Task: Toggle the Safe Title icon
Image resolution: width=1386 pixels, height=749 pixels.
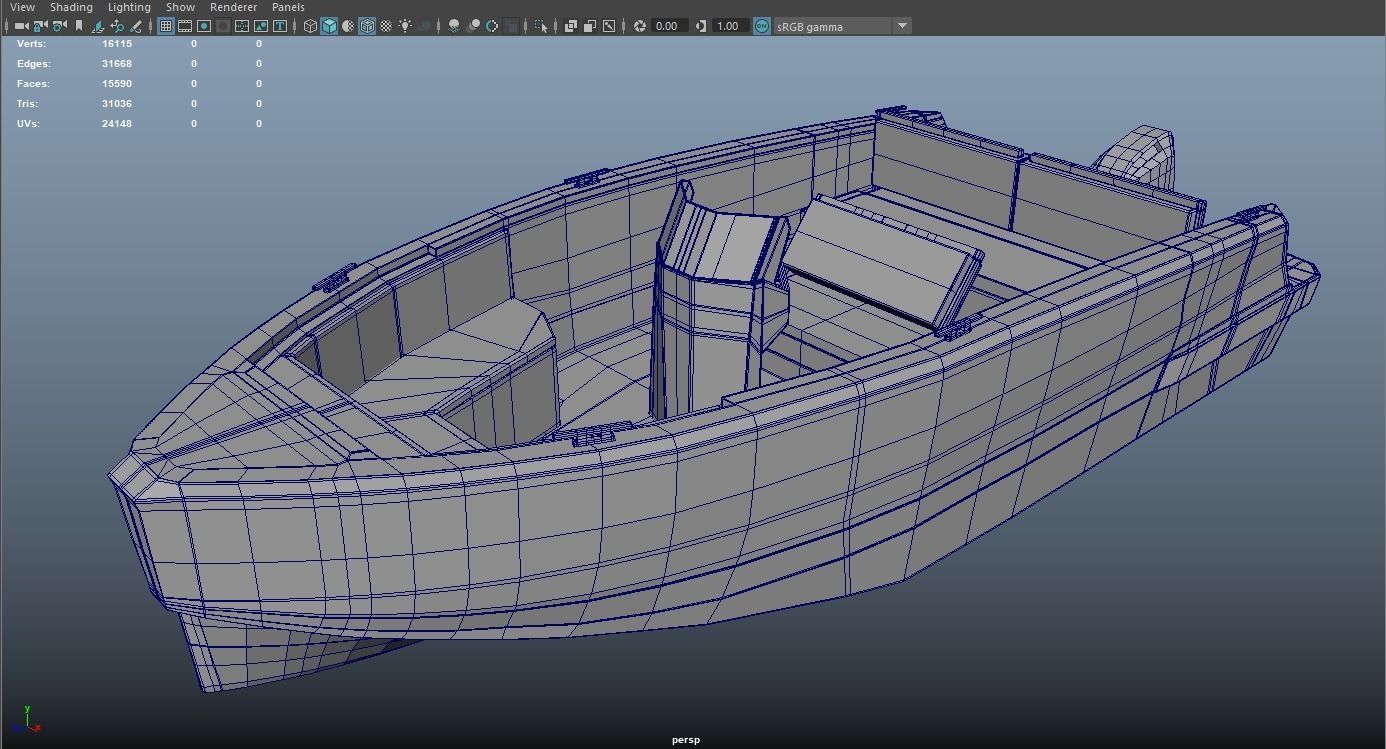Action: pyautogui.click(x=280, y=26)
